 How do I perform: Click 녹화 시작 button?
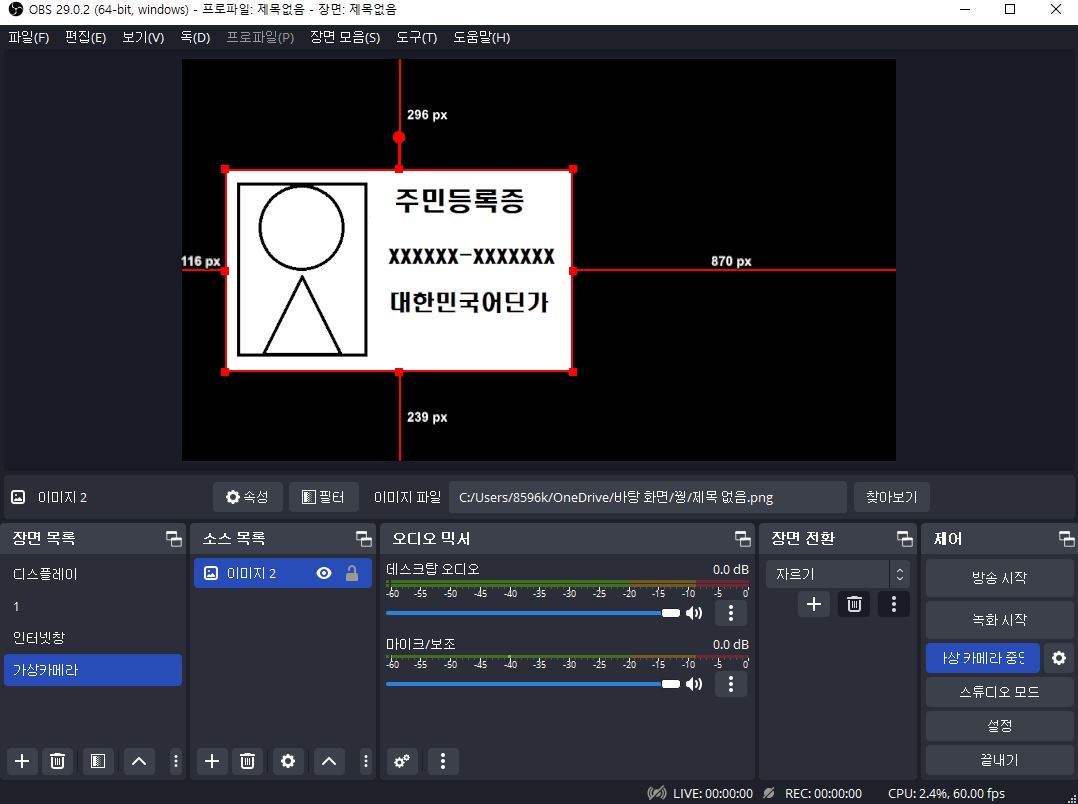(x=999, y=620)
